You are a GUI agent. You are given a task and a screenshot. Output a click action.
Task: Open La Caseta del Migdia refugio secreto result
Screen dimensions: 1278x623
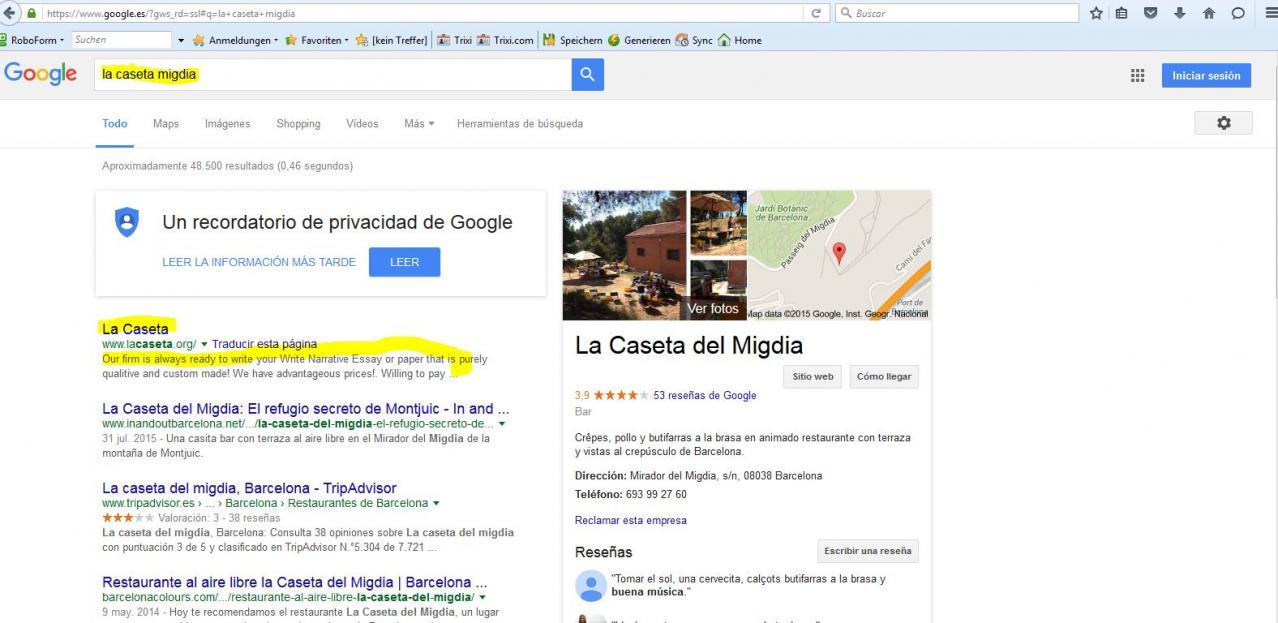(x=306, y=408)
